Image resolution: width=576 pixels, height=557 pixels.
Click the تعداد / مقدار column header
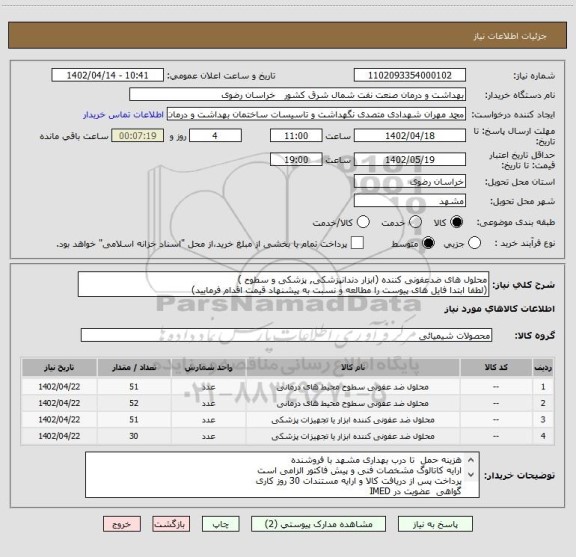[134, 367]
